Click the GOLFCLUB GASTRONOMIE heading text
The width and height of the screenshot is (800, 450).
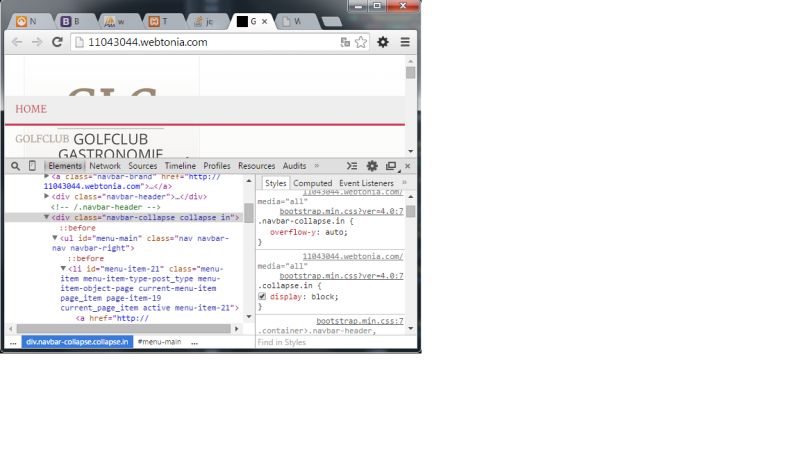click(110, 146)
